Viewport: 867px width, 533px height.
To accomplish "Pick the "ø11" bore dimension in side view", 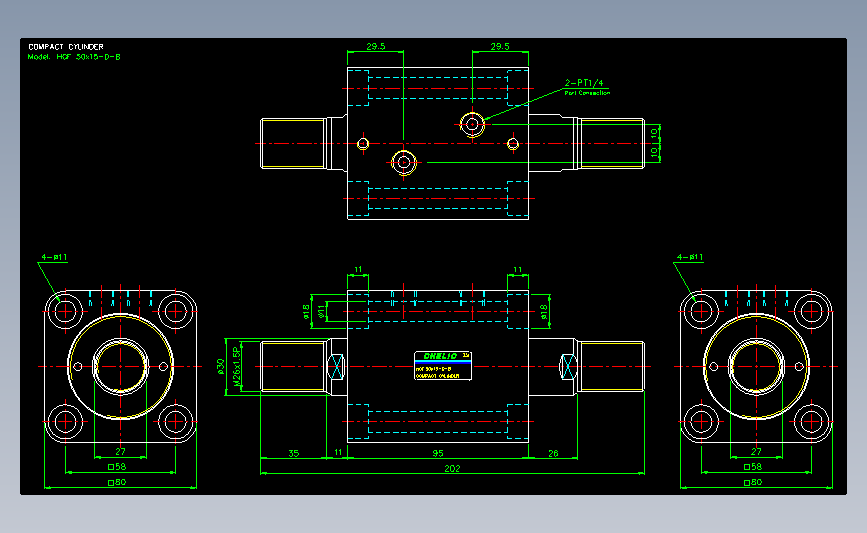I will point(322,312).
